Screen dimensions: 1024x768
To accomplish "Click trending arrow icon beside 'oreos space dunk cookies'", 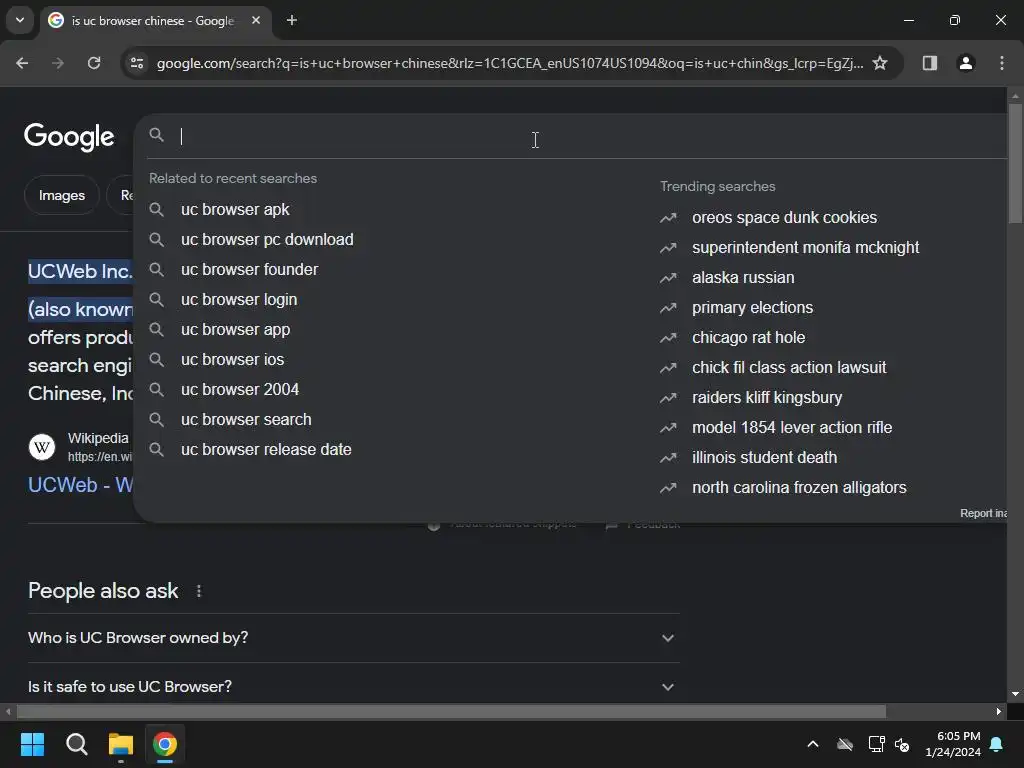I will pyautogui.click(x=668, y=218).
